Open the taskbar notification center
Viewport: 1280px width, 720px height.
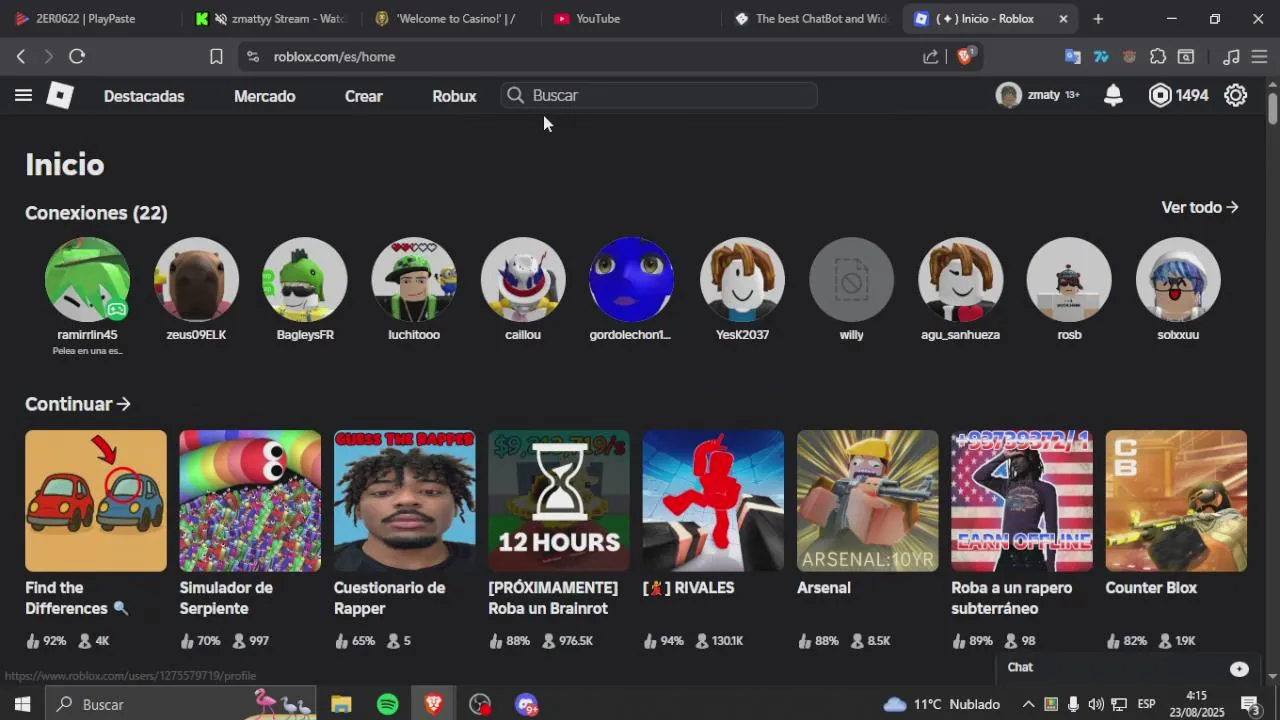click(x=1249, y=704)
